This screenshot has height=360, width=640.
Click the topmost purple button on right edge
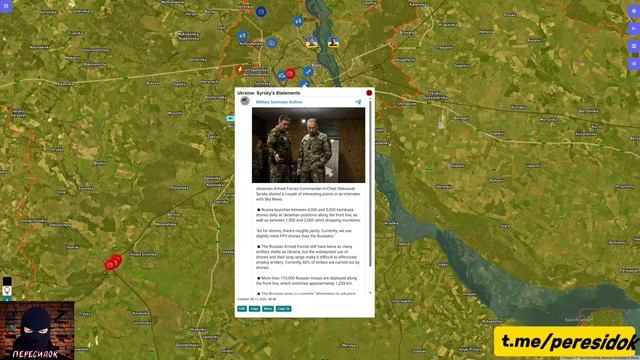(x=634, y=11)
